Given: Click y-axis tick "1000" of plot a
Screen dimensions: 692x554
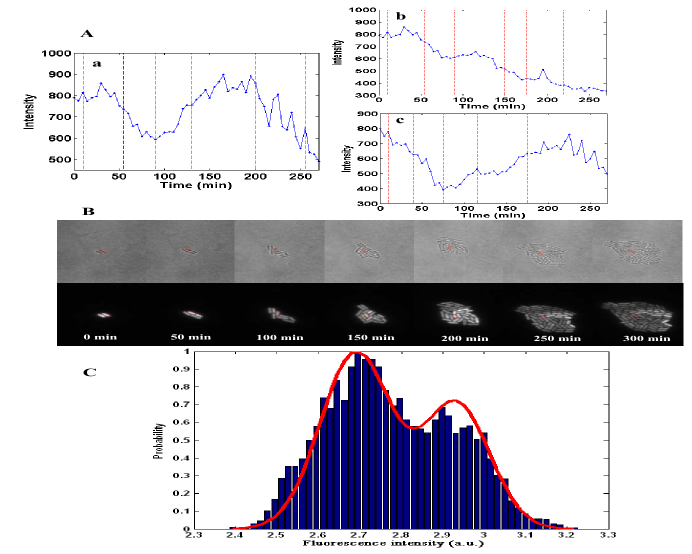Looking at the screenshot, I should 56,53.
